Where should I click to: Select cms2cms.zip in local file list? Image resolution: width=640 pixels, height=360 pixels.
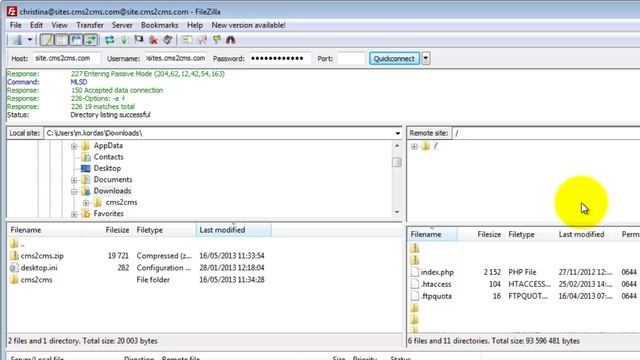click(42, 256)
